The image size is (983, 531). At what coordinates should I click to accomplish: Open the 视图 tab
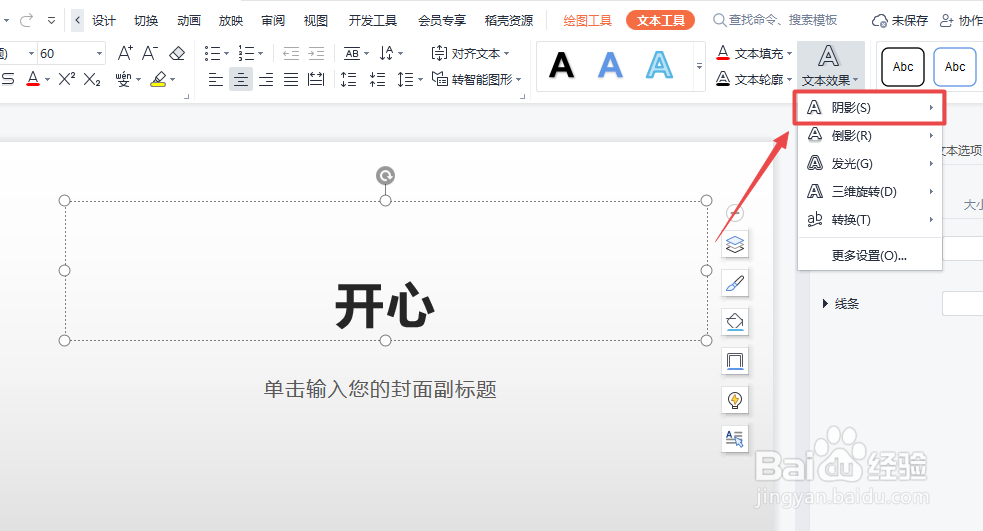pos(315,21)
